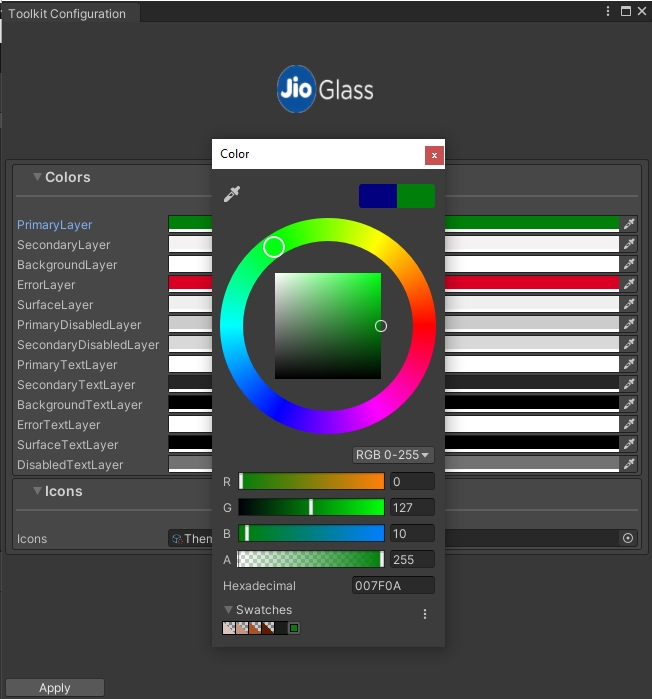
Task: Open object picker circle for Icons field
Action: pos(628,538)
